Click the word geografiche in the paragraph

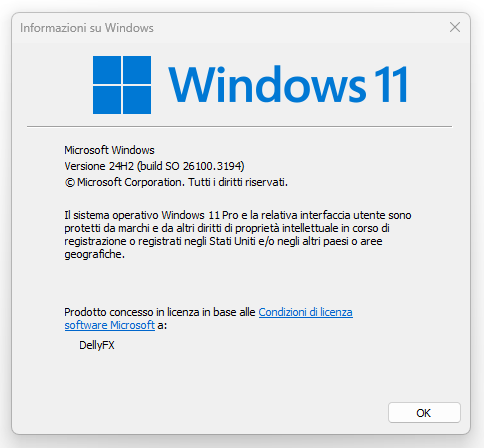tap(94, 254)
